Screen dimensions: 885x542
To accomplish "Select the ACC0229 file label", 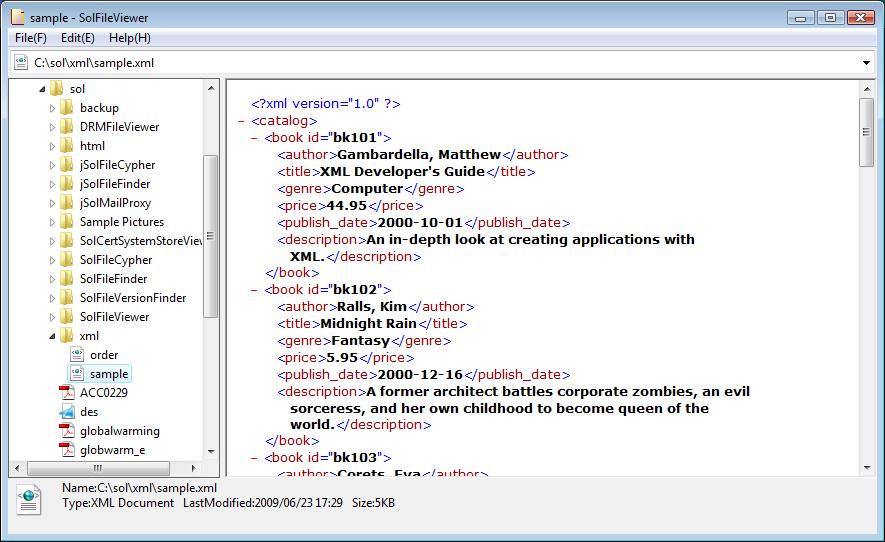I will click(104, 392).
